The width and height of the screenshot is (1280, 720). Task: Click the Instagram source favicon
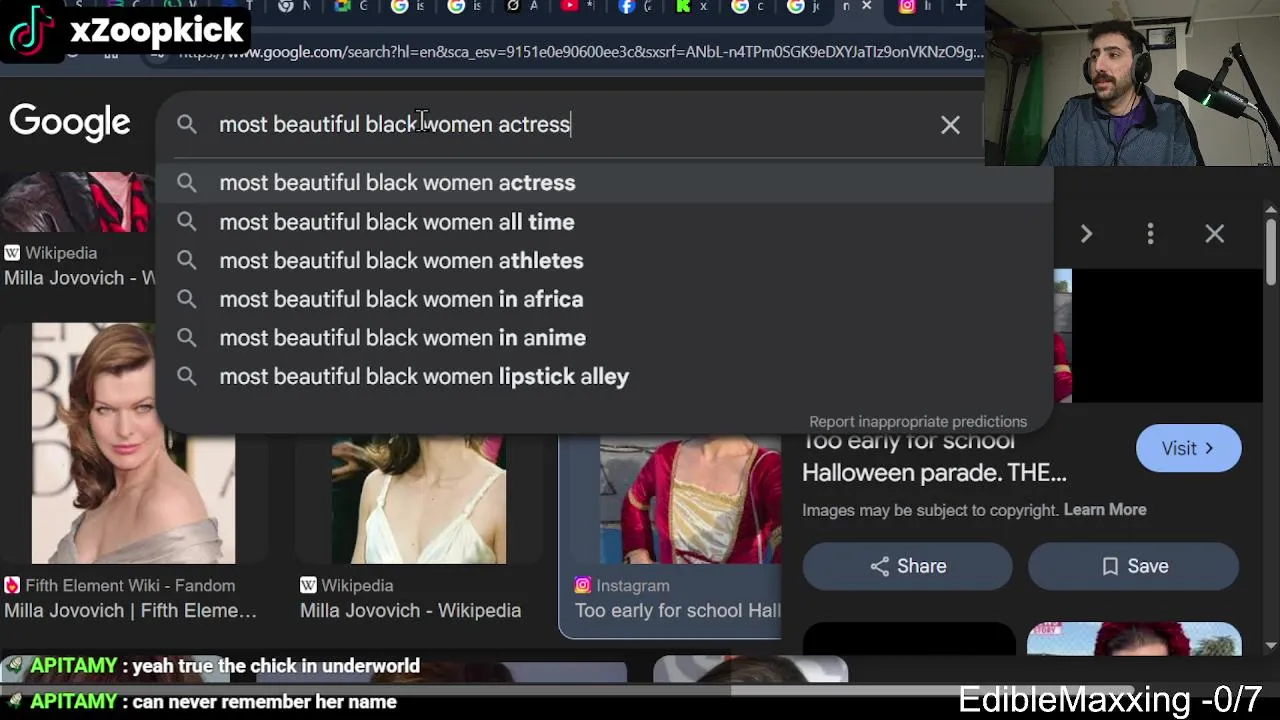pos(583,586)
